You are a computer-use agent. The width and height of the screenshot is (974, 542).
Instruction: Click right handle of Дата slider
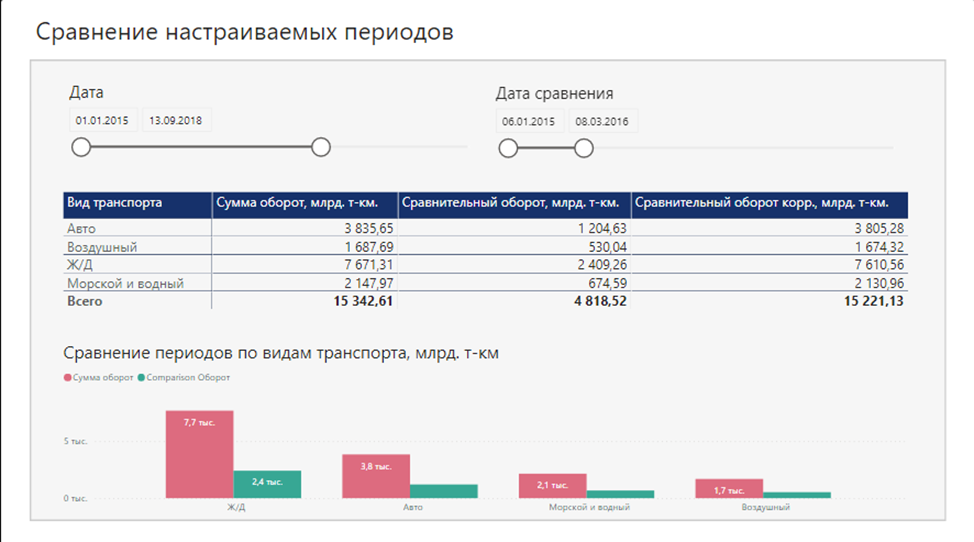click(321, 148)
